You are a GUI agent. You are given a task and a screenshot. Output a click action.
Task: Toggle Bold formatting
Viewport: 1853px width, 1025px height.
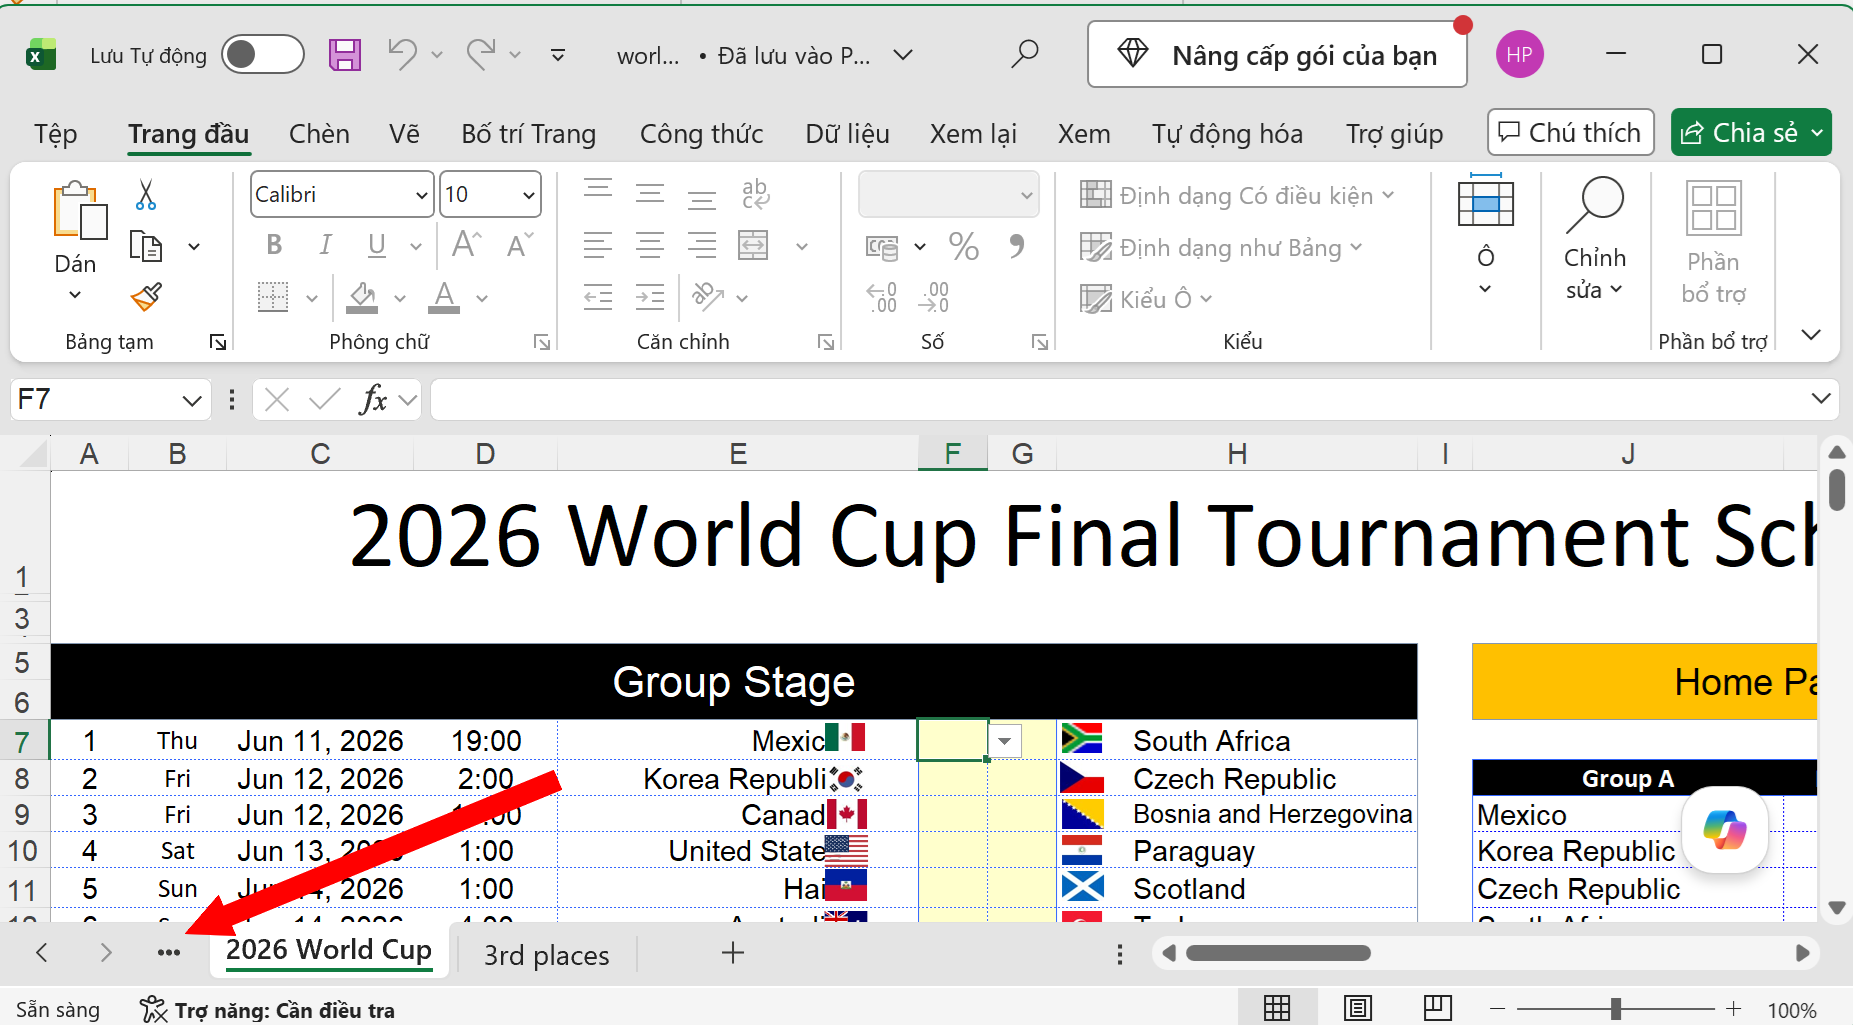pyautogui.click(x=274, y=245)
